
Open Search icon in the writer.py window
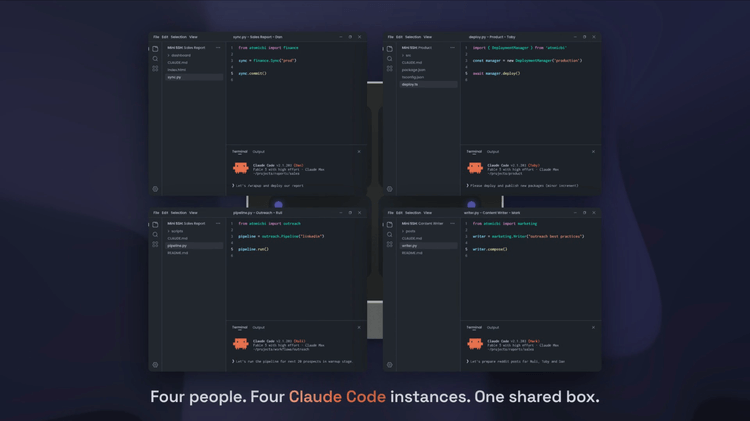[389, 235]
